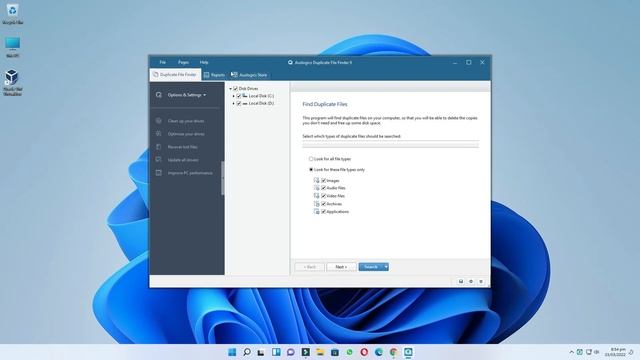Uncheck the Images file type
640x360 pixels.
pos(323,180)
